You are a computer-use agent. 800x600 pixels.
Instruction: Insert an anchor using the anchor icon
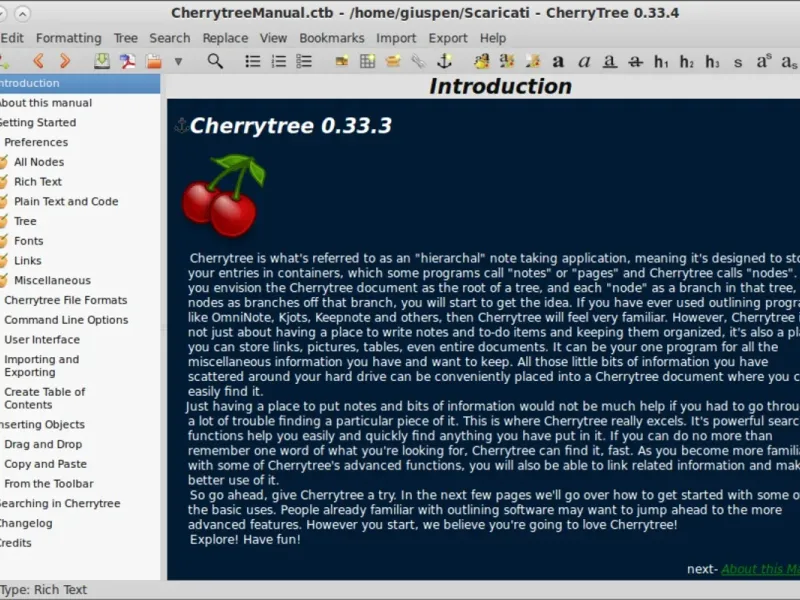point(444,61)
